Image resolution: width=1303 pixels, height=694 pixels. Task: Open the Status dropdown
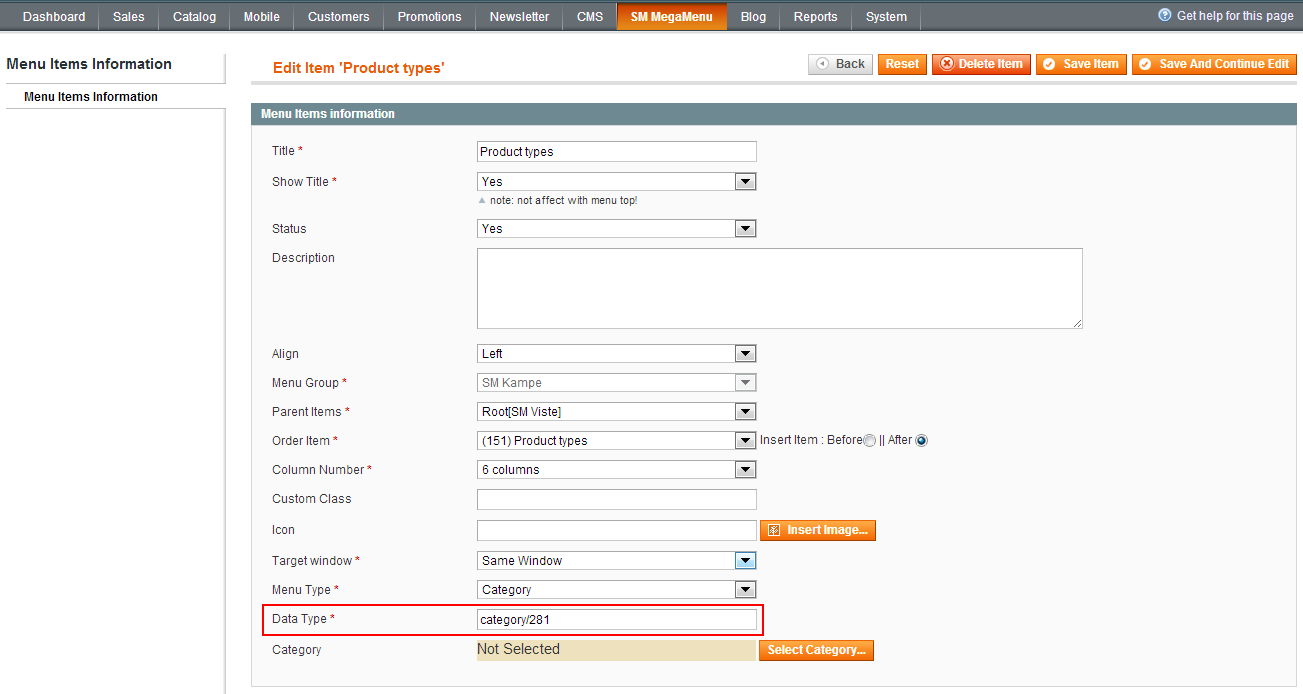(x=617, y=229)
